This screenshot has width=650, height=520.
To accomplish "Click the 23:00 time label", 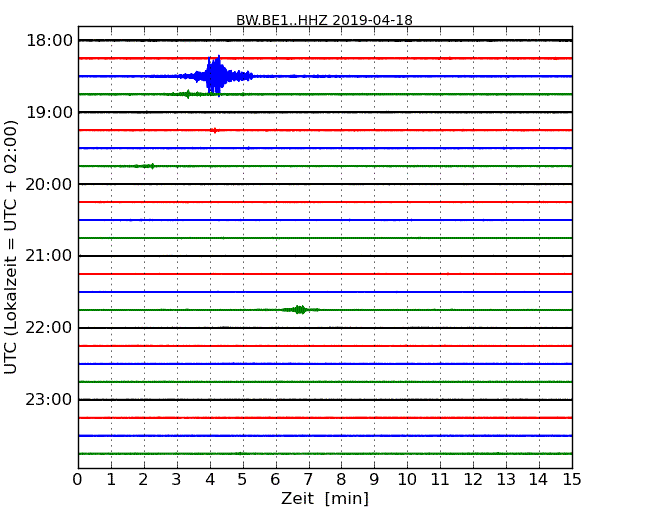I will click(x=49, y=400).
